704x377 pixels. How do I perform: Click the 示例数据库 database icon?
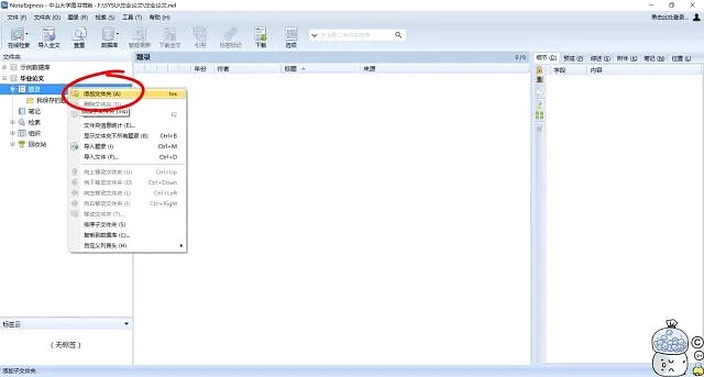point(13,67)
